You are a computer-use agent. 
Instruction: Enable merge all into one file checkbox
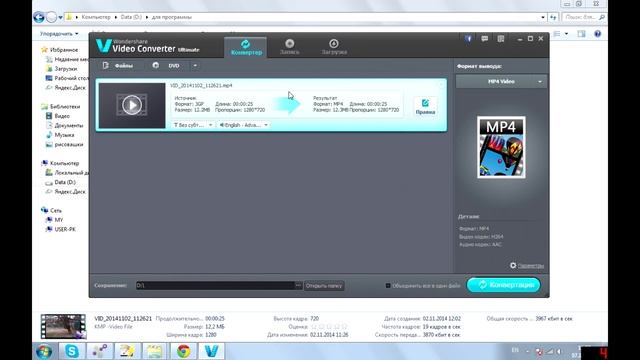388,286
